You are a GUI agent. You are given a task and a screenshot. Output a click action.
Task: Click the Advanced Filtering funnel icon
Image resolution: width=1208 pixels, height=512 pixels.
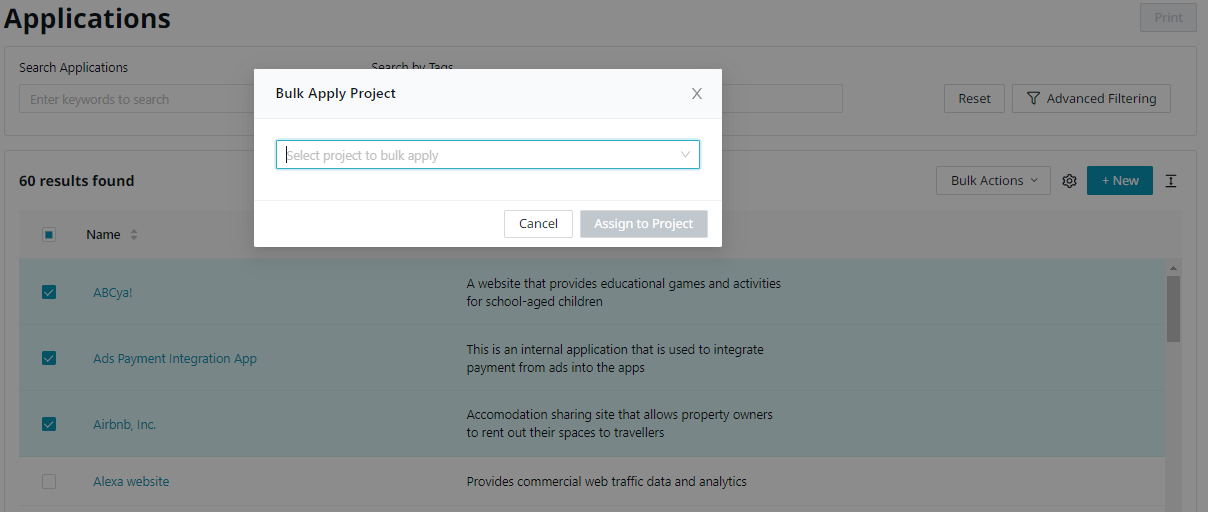1034,99
